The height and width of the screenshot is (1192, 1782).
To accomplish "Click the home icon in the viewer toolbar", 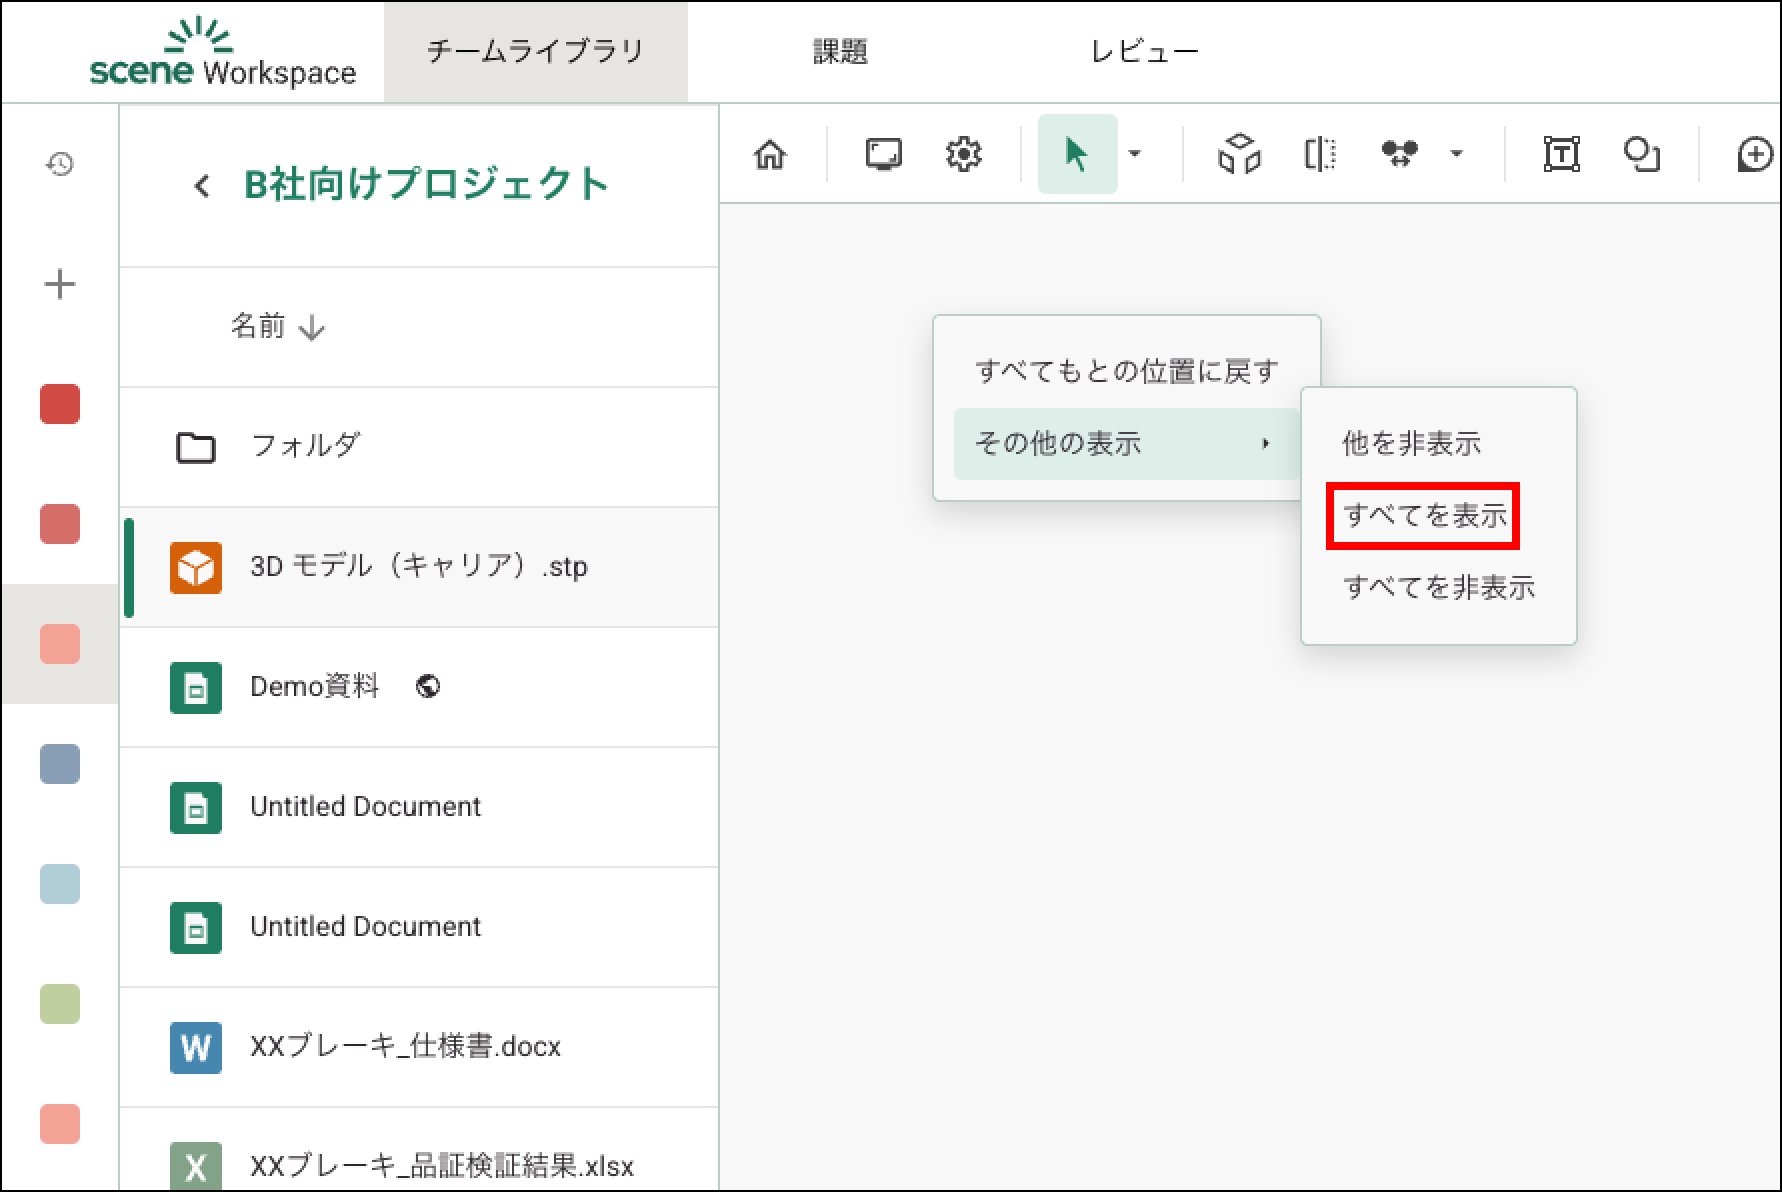I will pos(770,155).
